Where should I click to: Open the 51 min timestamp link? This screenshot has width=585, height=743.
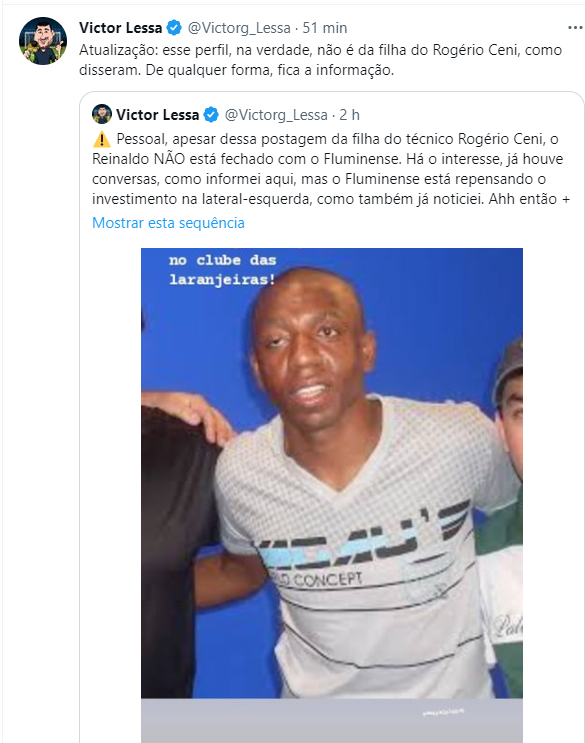(x=325, y=28)
